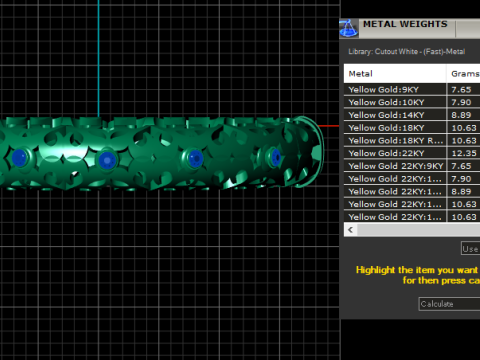
Task: Click leftmost blue gemstone on the ring
Action: (19, 157)
